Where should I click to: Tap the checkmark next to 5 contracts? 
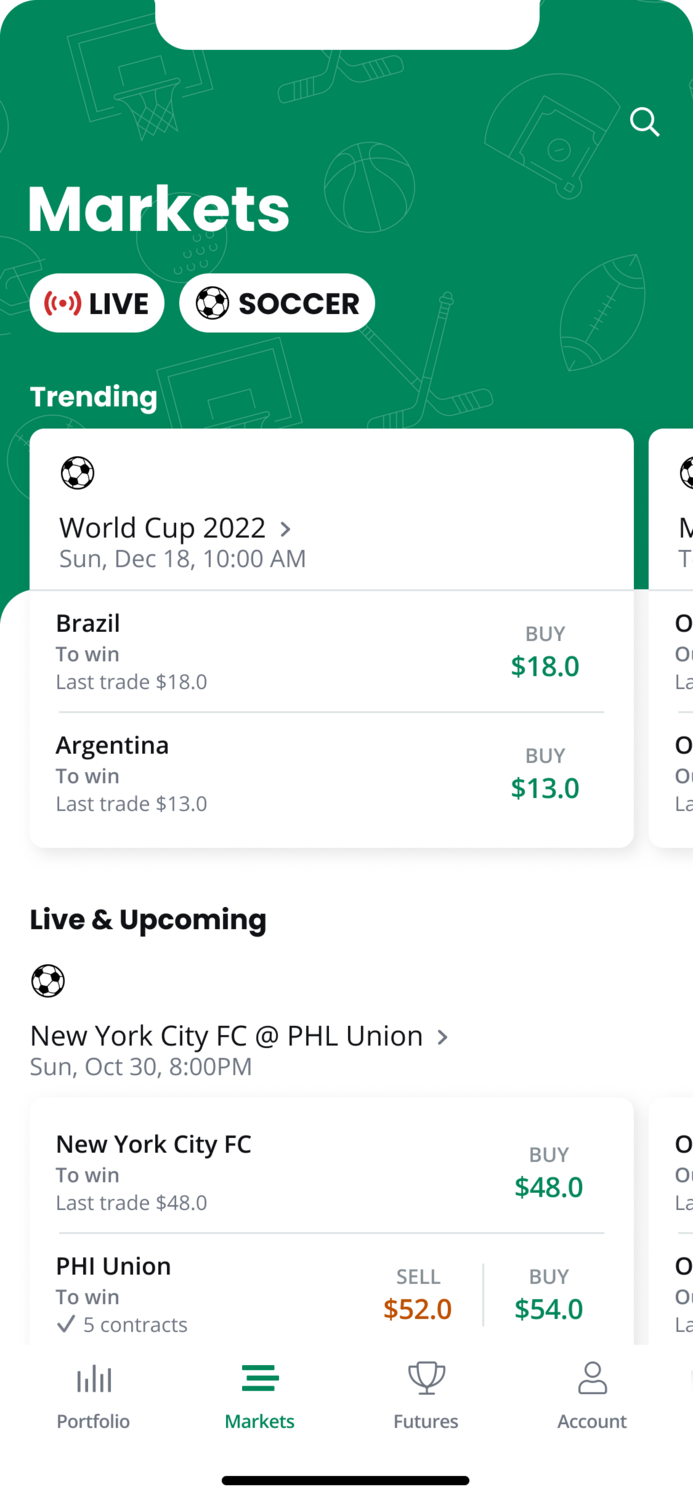coord(66,1324)
